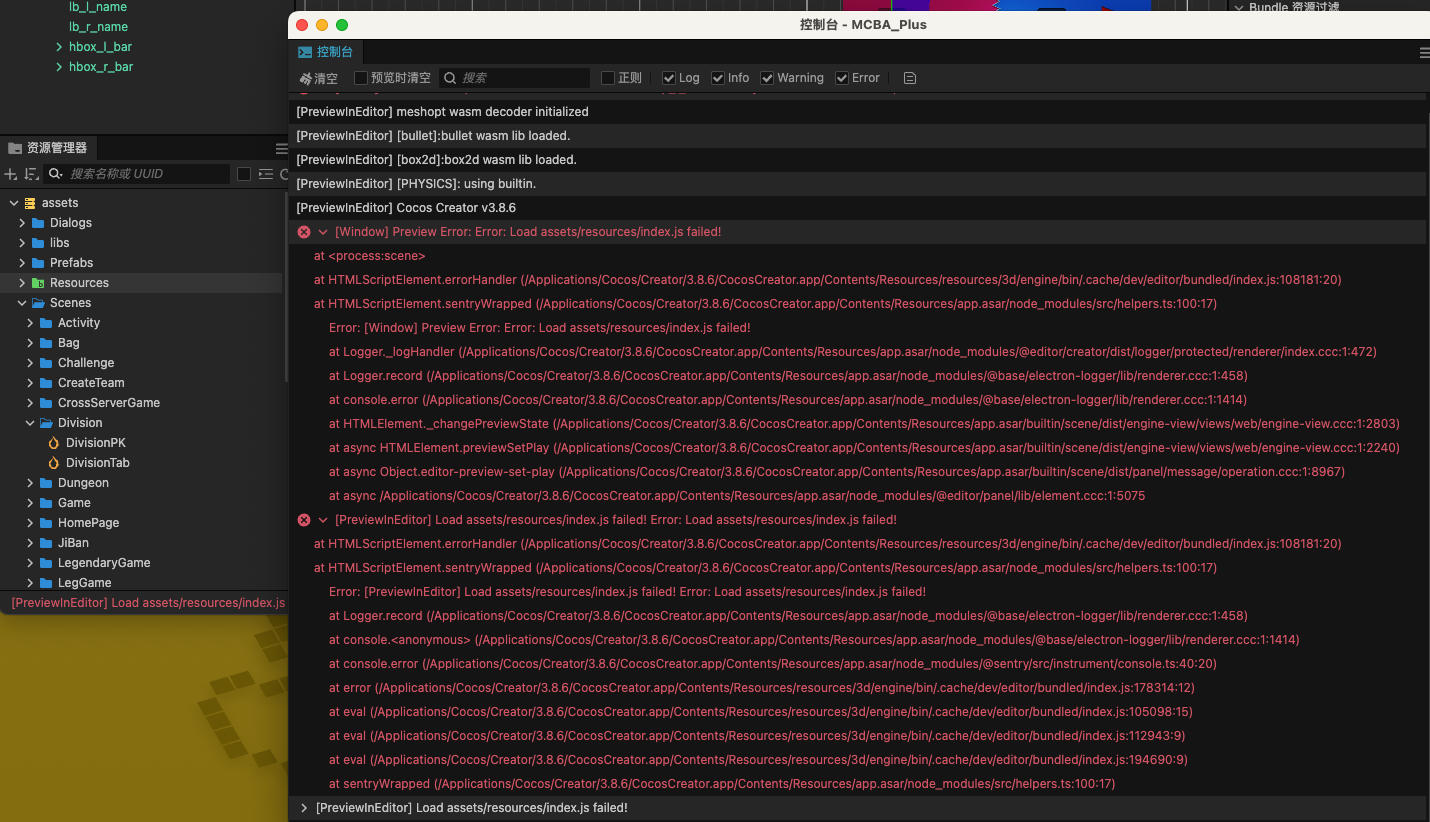This screenshot has height=822, width=1430.
Task: Click the CreateTeam folder icon
Action: coord(46,383)
